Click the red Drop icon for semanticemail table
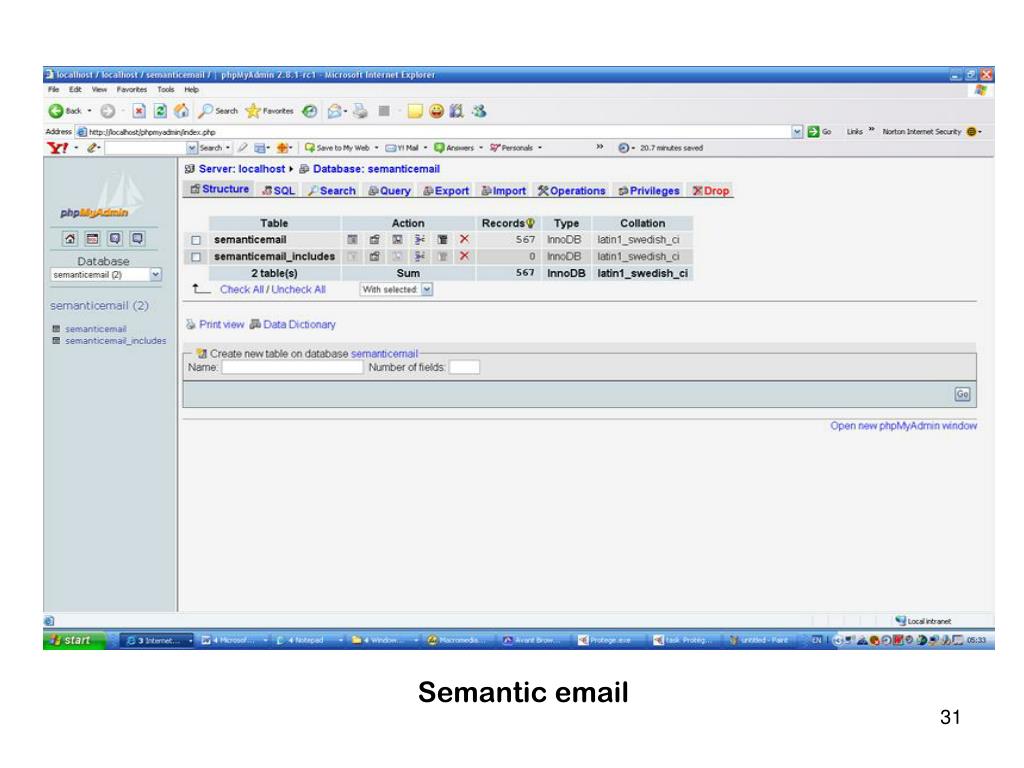 (x=463, y=240)
